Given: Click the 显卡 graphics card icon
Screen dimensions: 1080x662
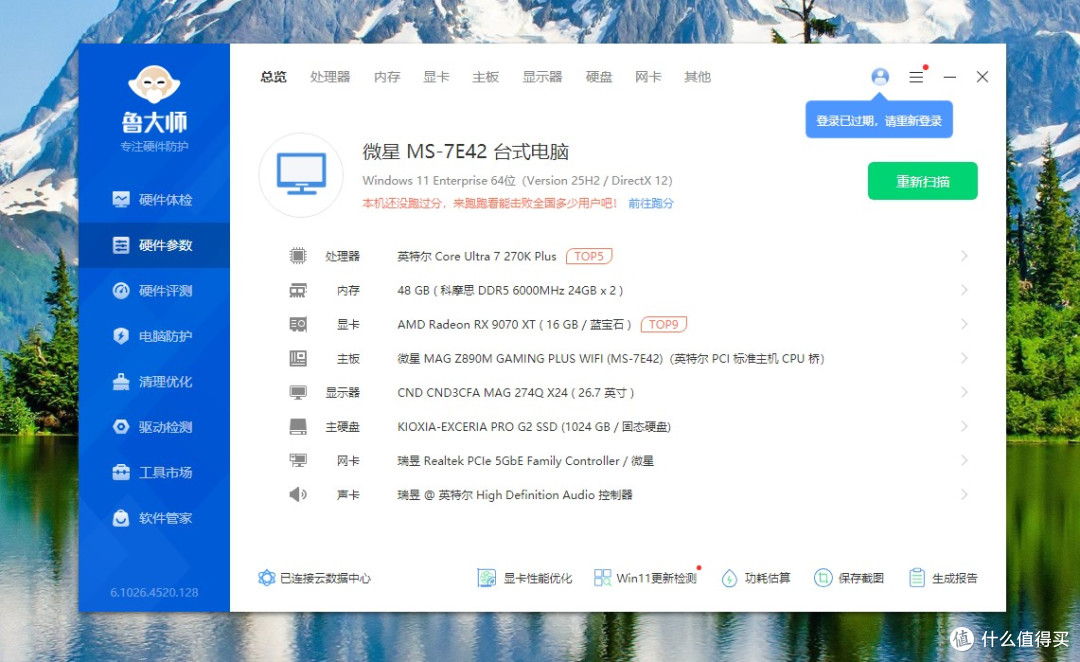Looking at the screenshot, I should pyautogui.click(x=298, y=324).
